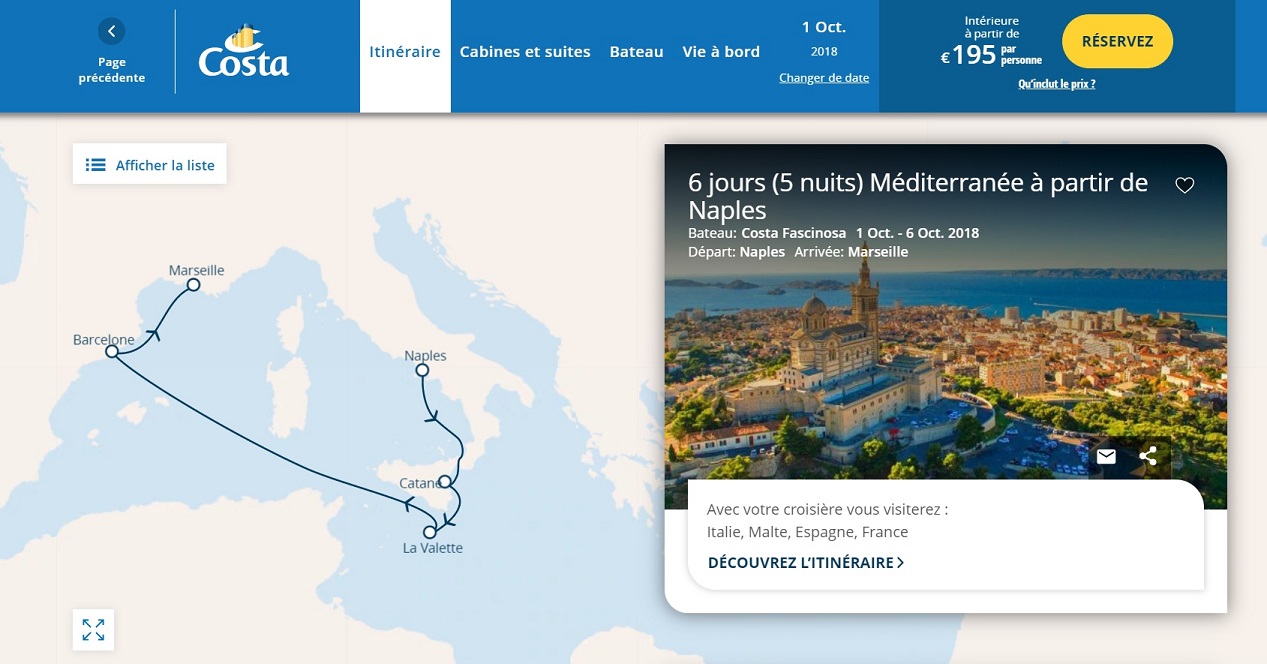
Task: Expand the map to fullscreen
Action: (x=93, y=630)
